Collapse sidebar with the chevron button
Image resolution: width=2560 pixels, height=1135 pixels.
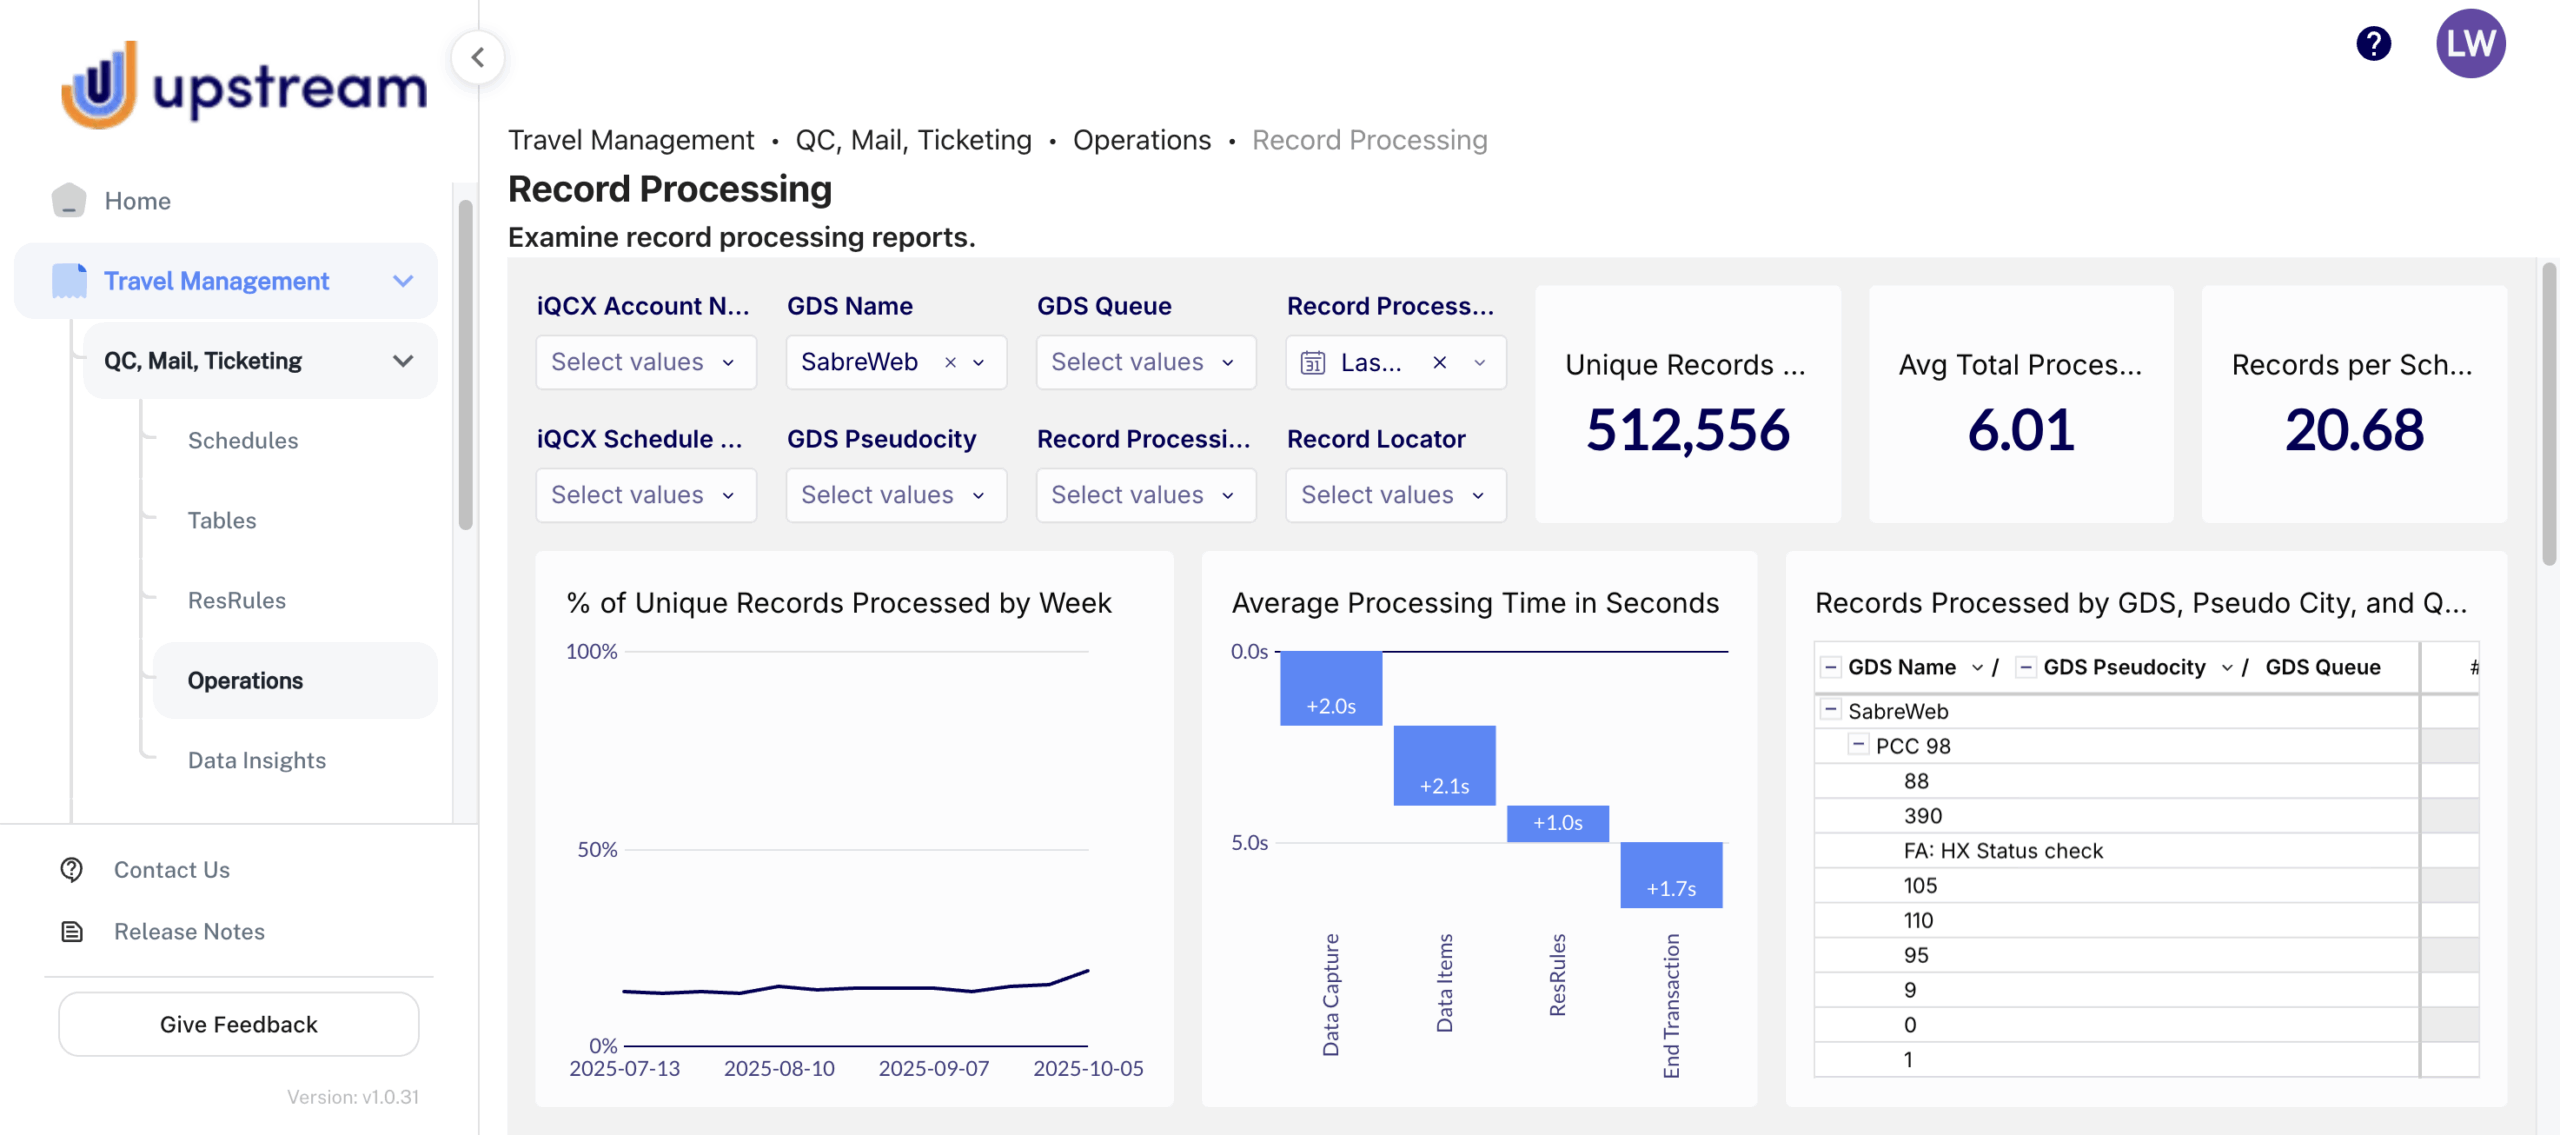[x=478, y=57]
